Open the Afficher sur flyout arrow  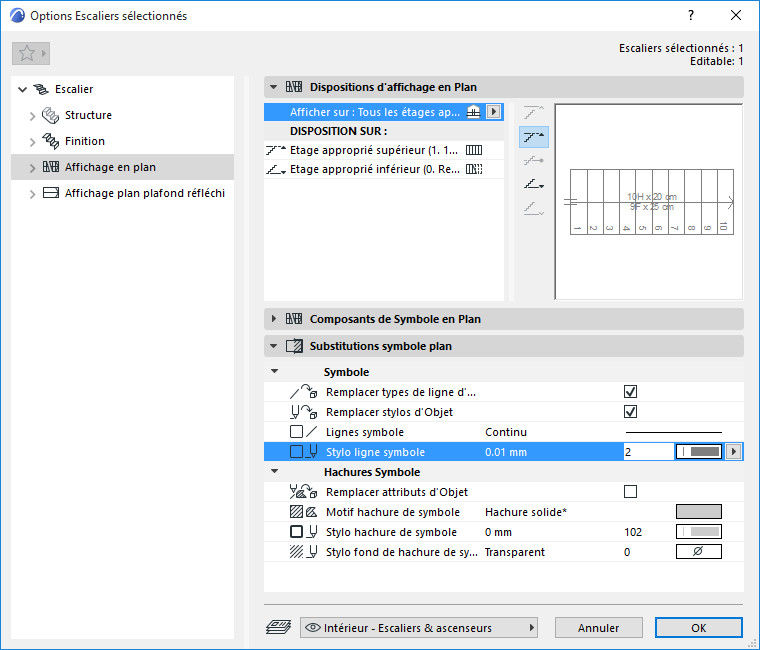[493, 112]
